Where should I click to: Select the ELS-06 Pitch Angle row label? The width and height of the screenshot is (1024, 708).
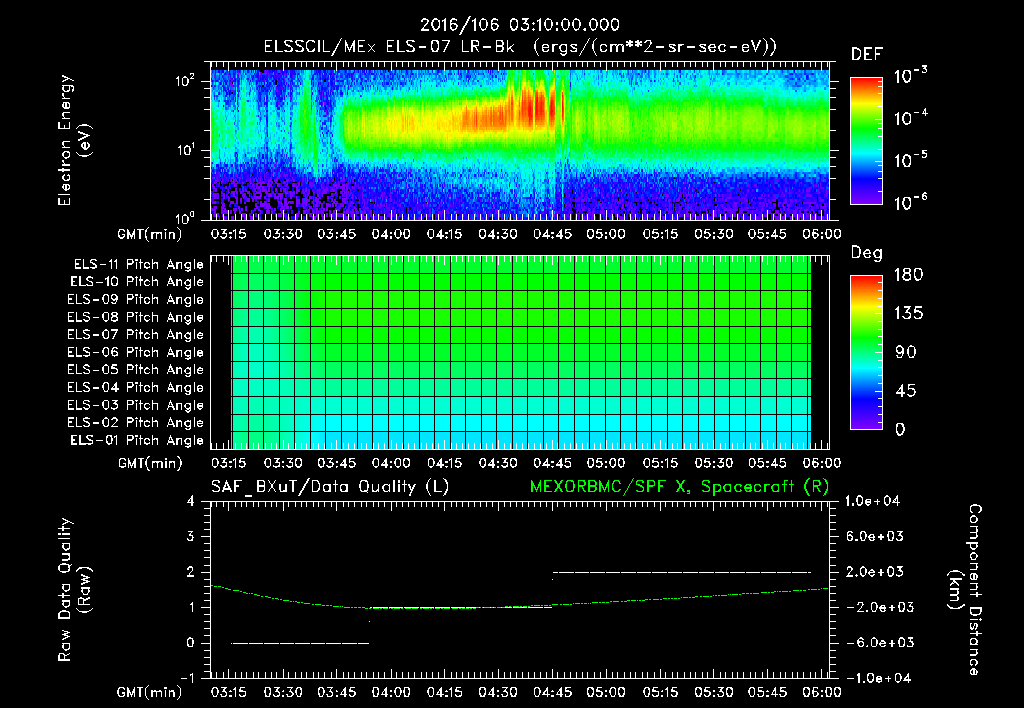[137, 352]
